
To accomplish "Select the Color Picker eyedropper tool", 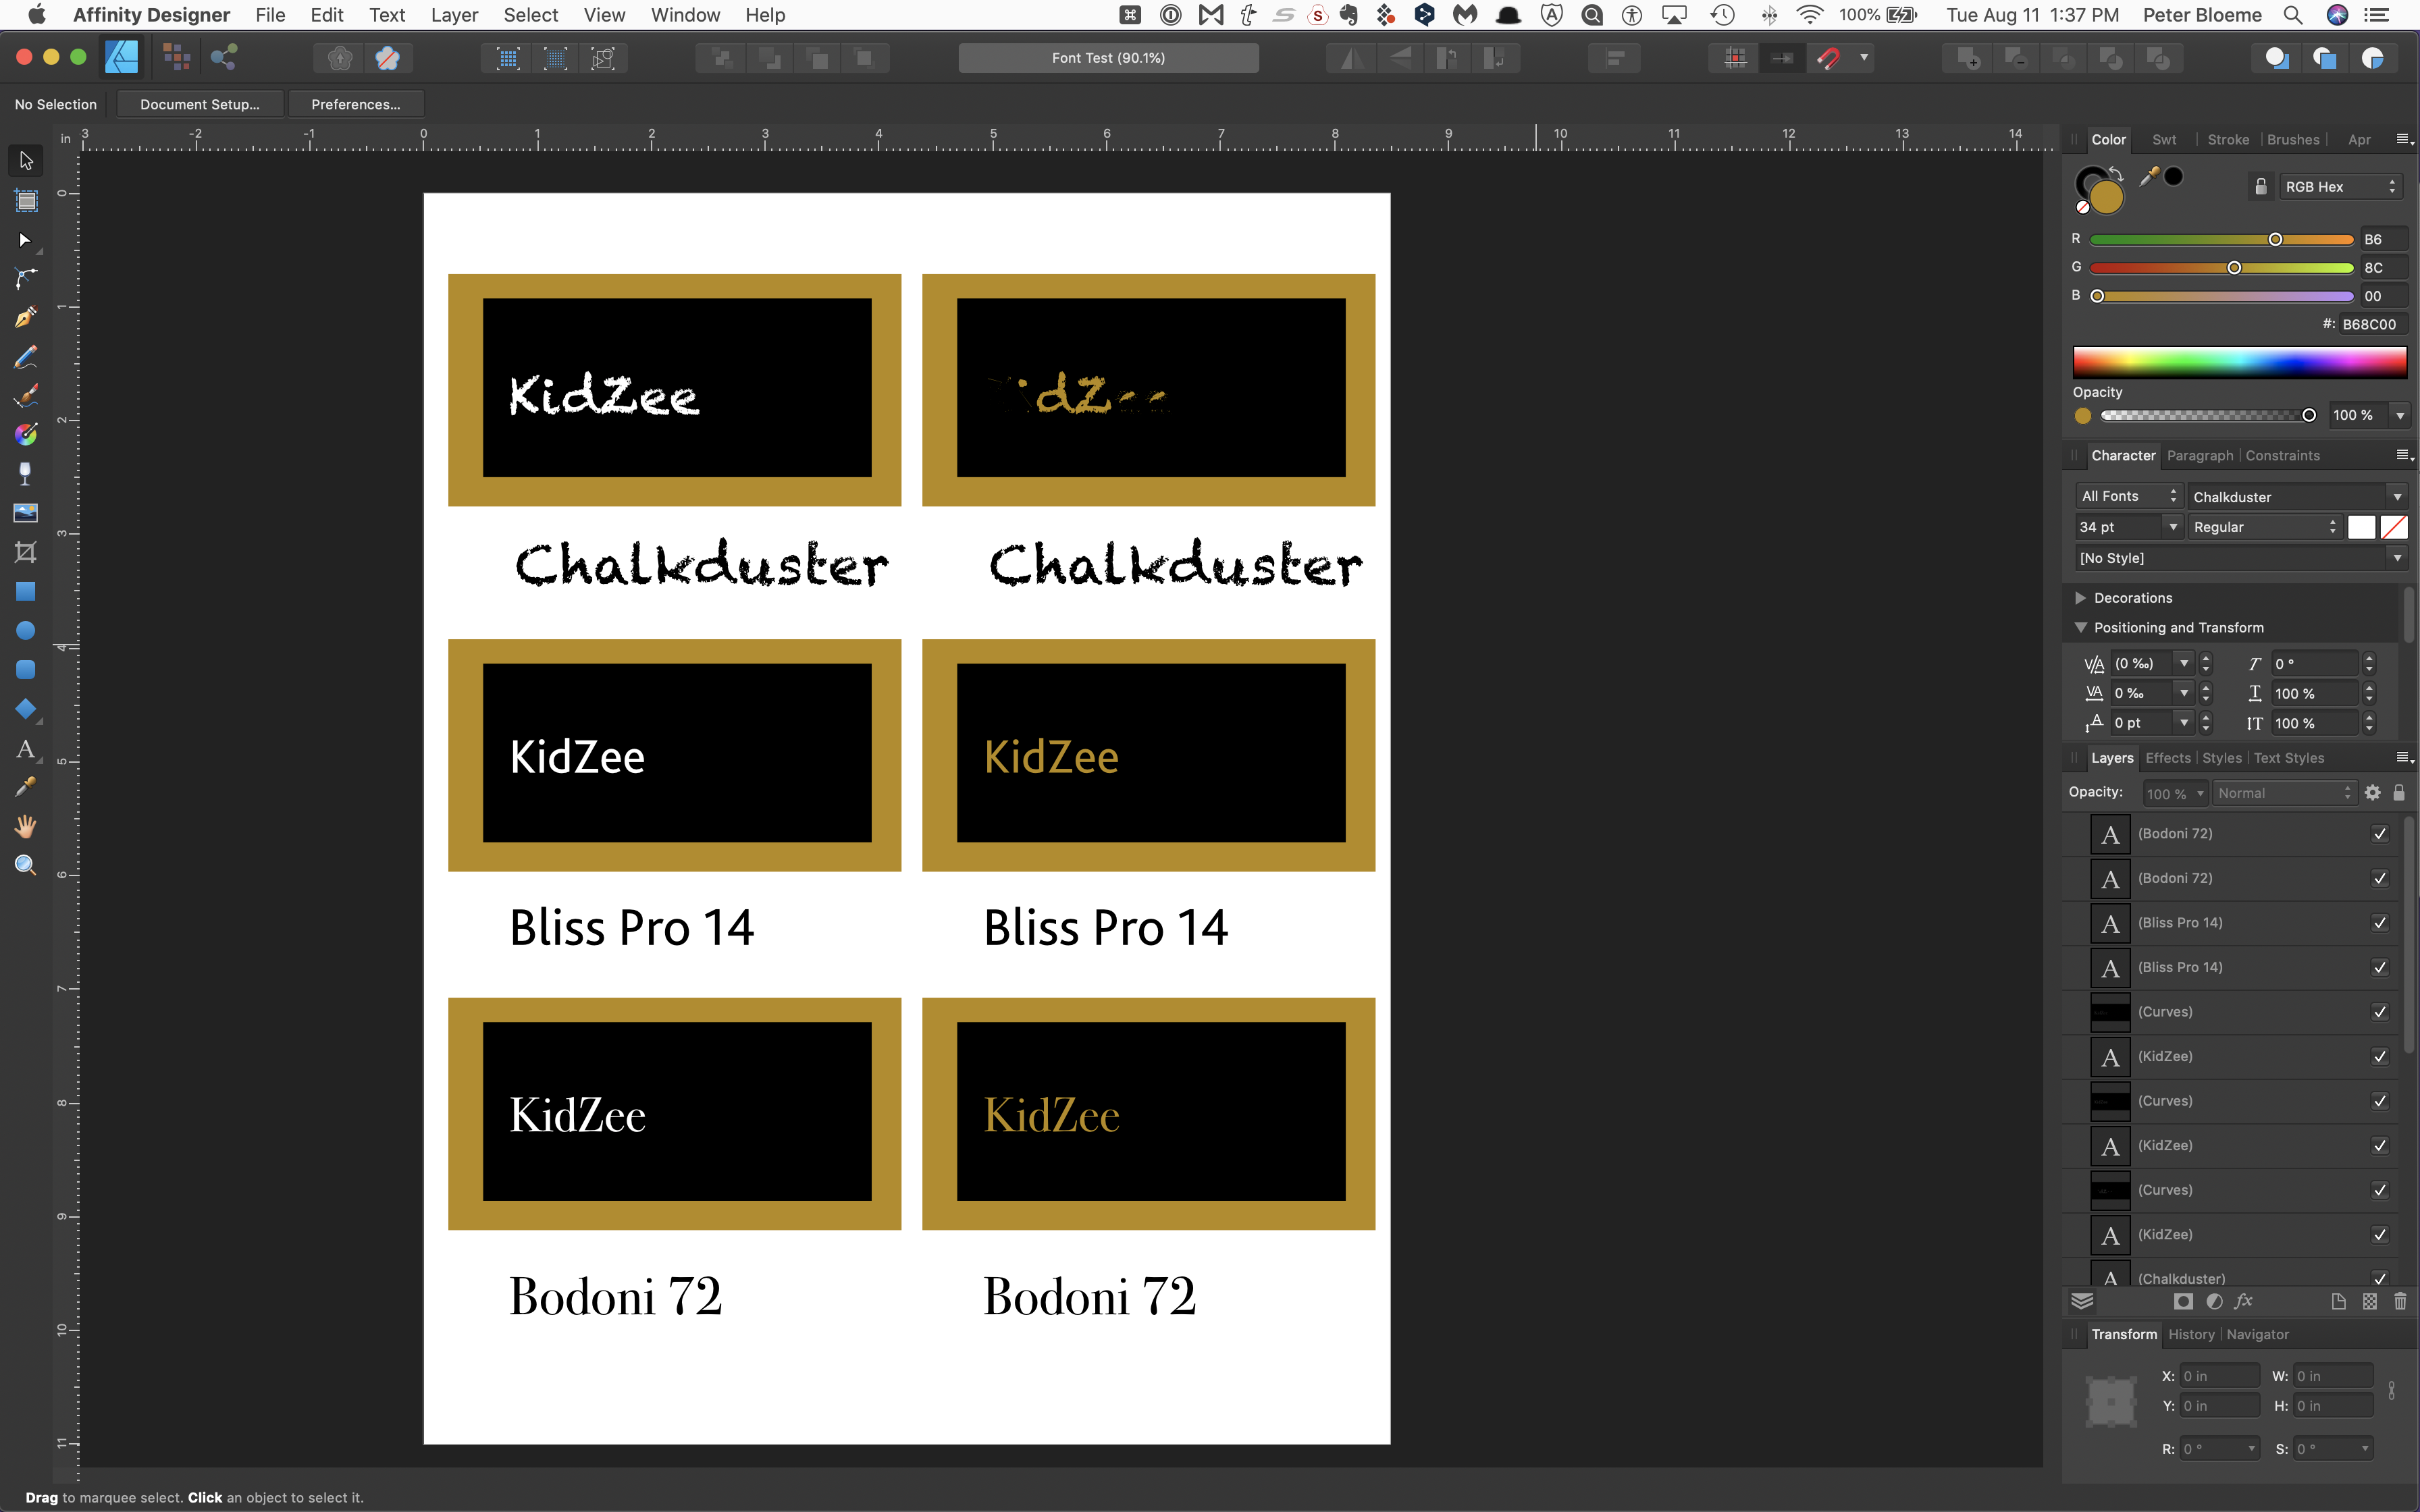I will (26, 787).
